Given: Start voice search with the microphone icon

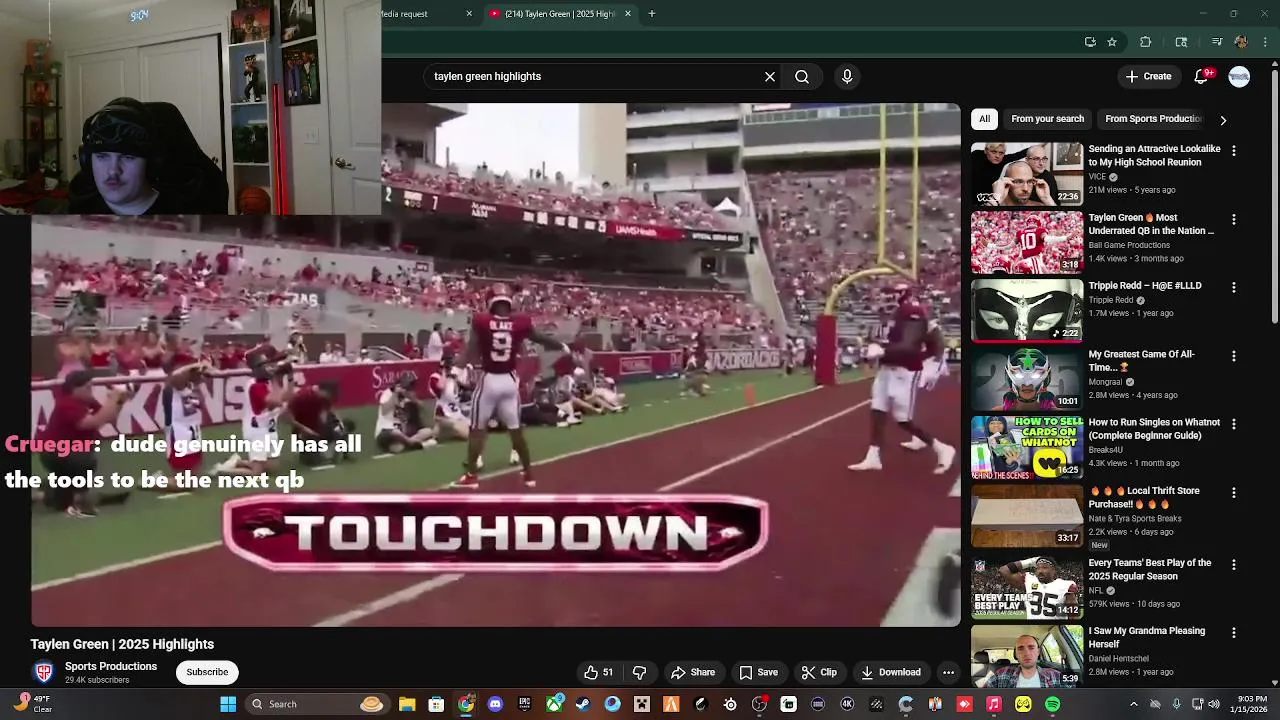Looking at the screenshot, I should pyautogui.click(x=847, y=76).
